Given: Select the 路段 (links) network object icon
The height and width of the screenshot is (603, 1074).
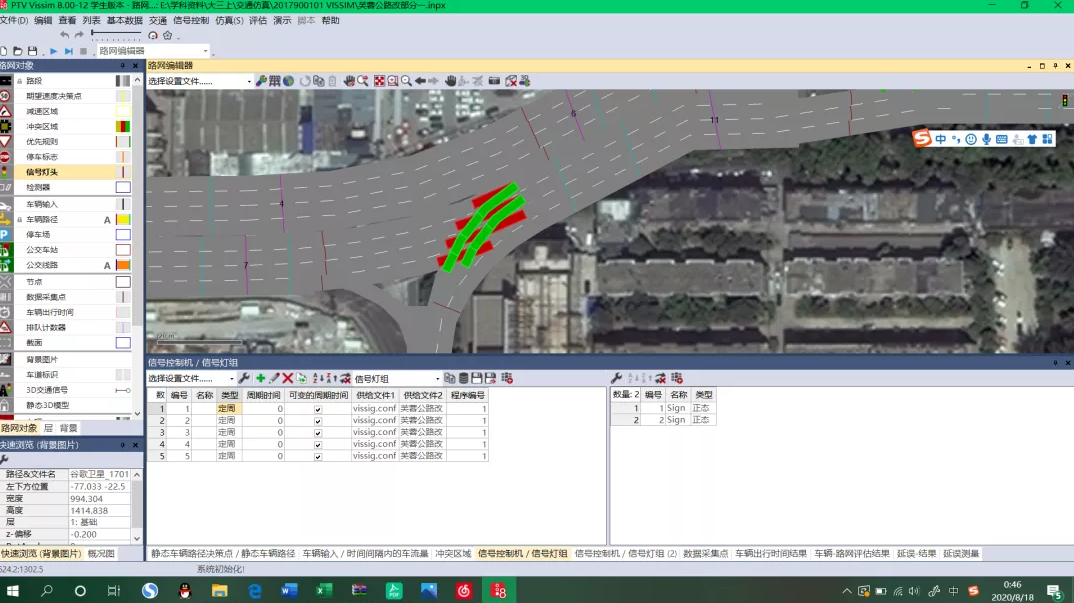Looking at the screenshot, I should coord(5,81).
